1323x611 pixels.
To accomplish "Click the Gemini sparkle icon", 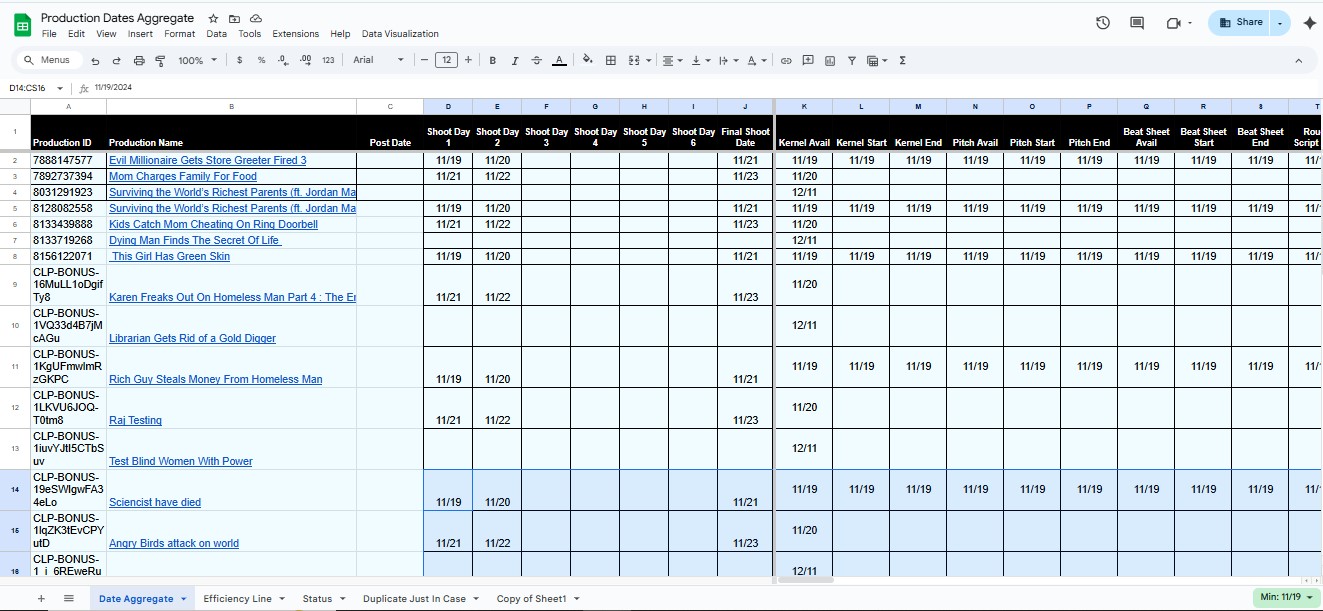I will tap(1309, 23).
